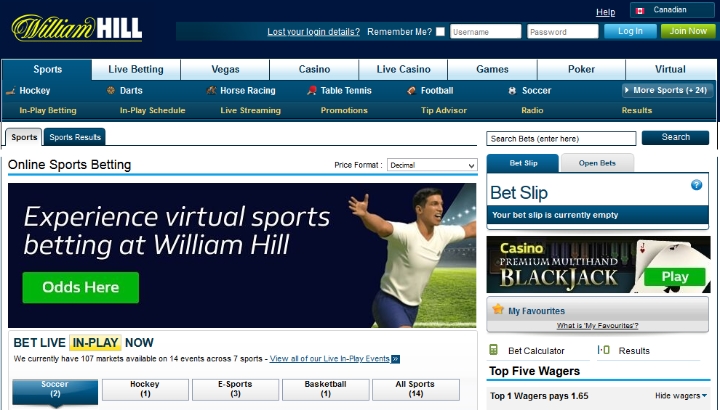
Task: Click Play on Blackjack casino banner
Action: coord(675,277)
